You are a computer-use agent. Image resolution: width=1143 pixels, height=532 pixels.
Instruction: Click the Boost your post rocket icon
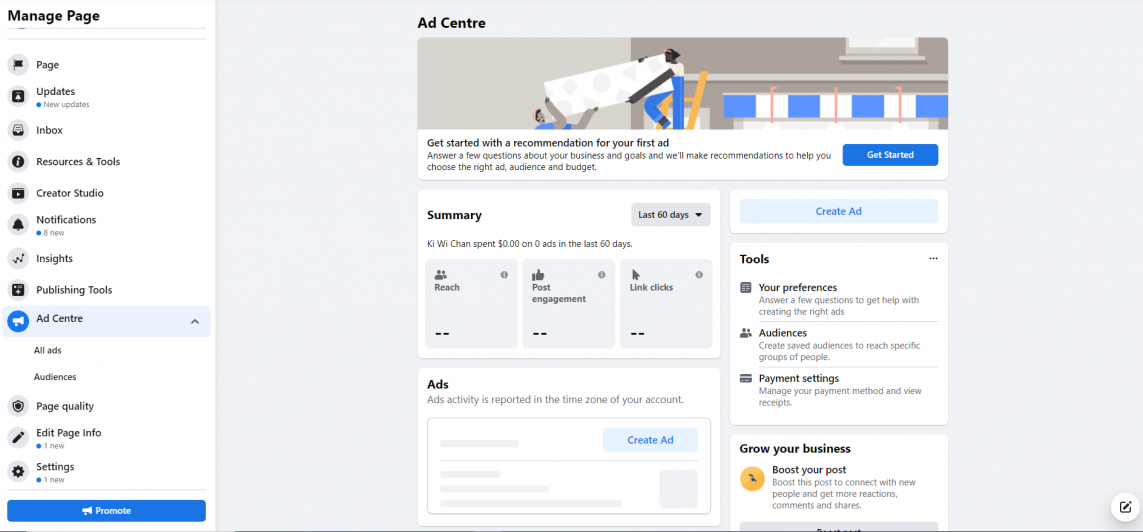point(752,479)
